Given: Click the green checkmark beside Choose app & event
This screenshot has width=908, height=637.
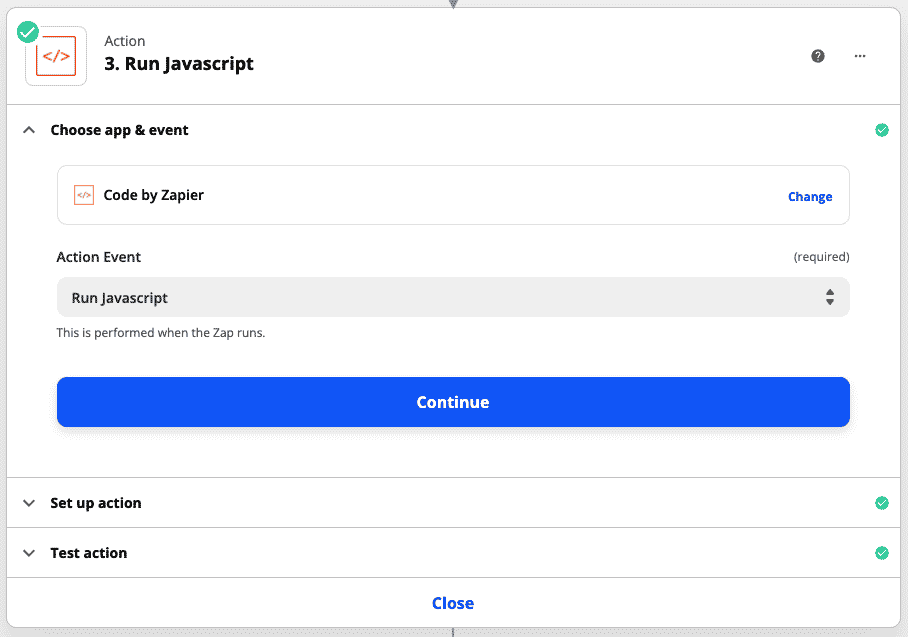Looking at the screenshot, I should pos(882,130).
